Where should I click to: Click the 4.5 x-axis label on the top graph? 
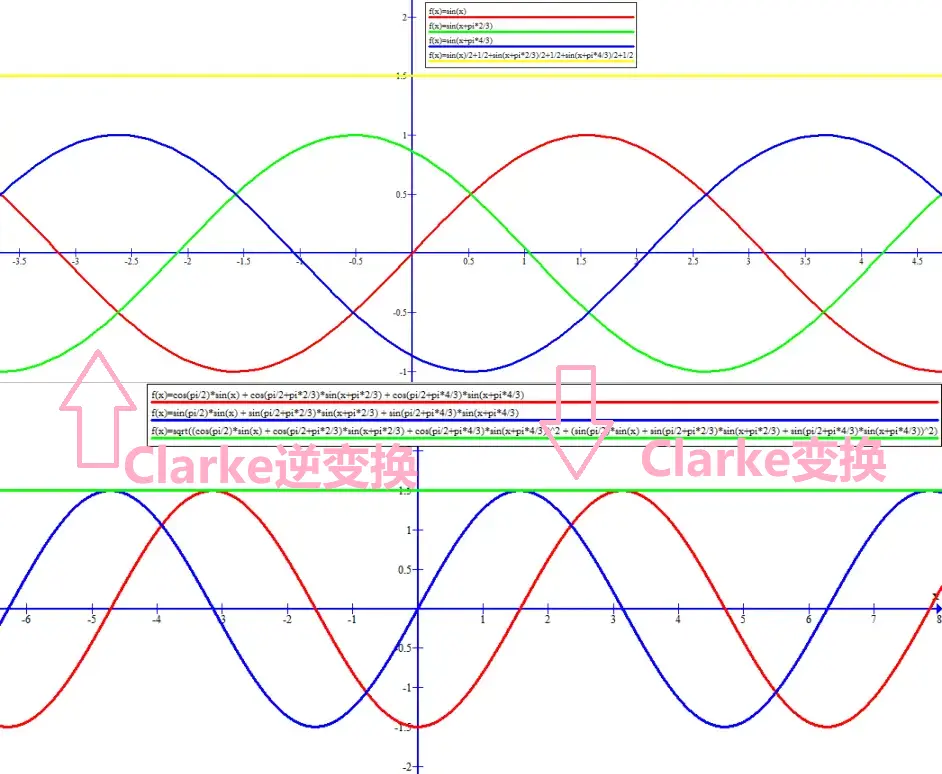click(x=917, y=261)
